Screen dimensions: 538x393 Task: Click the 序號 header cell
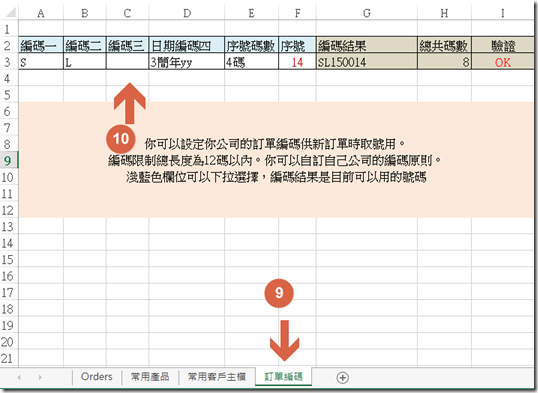pos(297,45)
